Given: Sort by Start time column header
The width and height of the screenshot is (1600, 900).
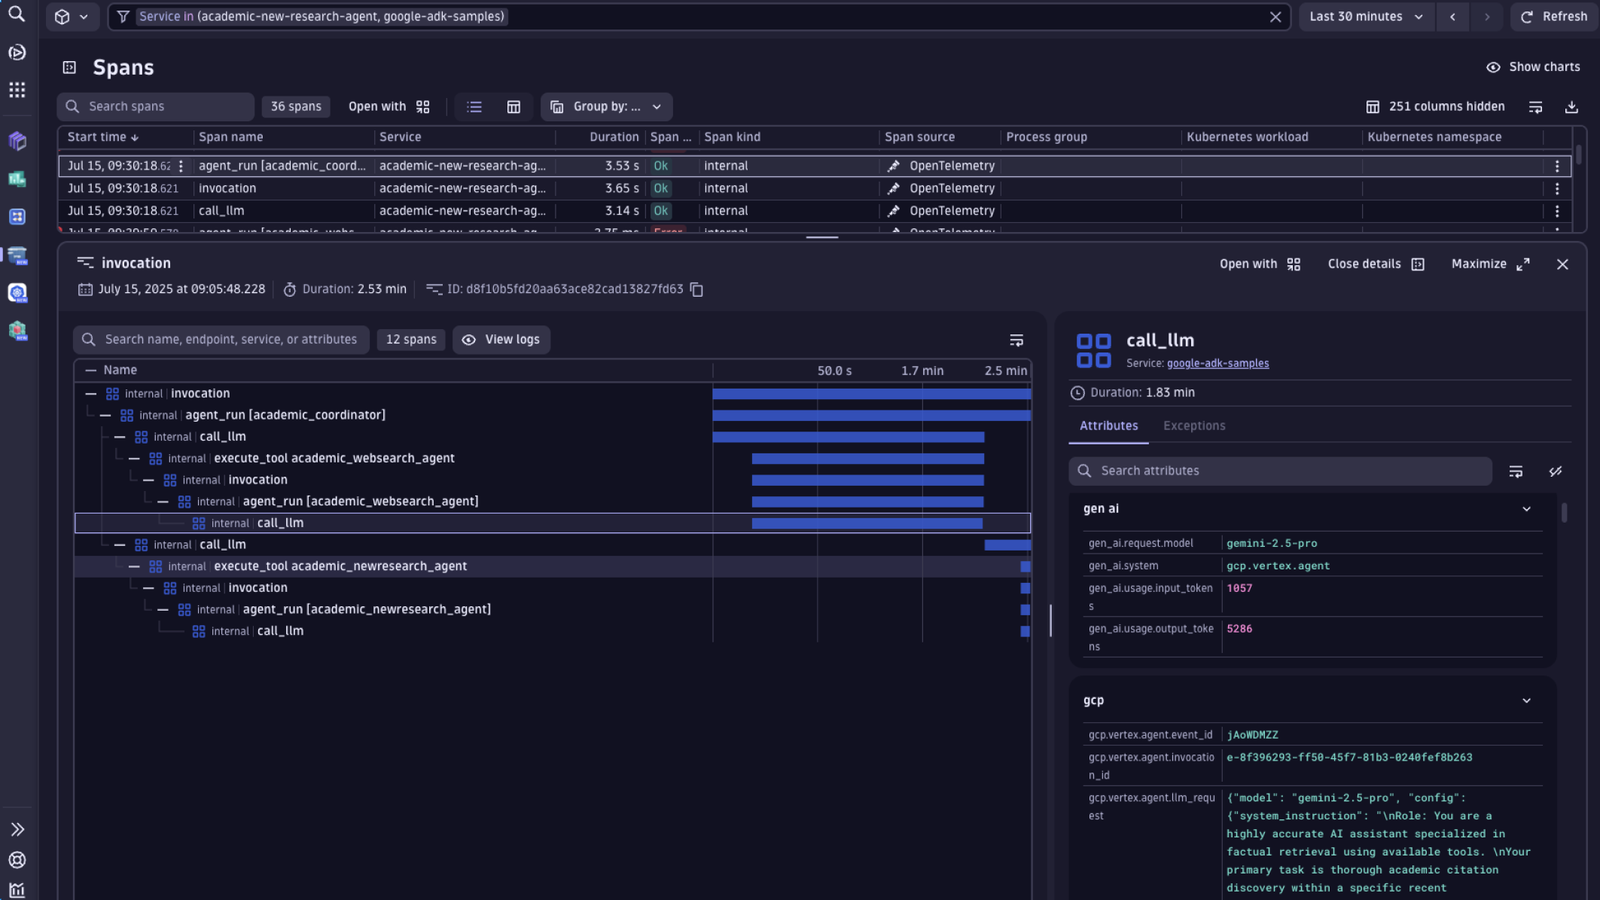Looking at the screenshot, I should tap(103, 137).
